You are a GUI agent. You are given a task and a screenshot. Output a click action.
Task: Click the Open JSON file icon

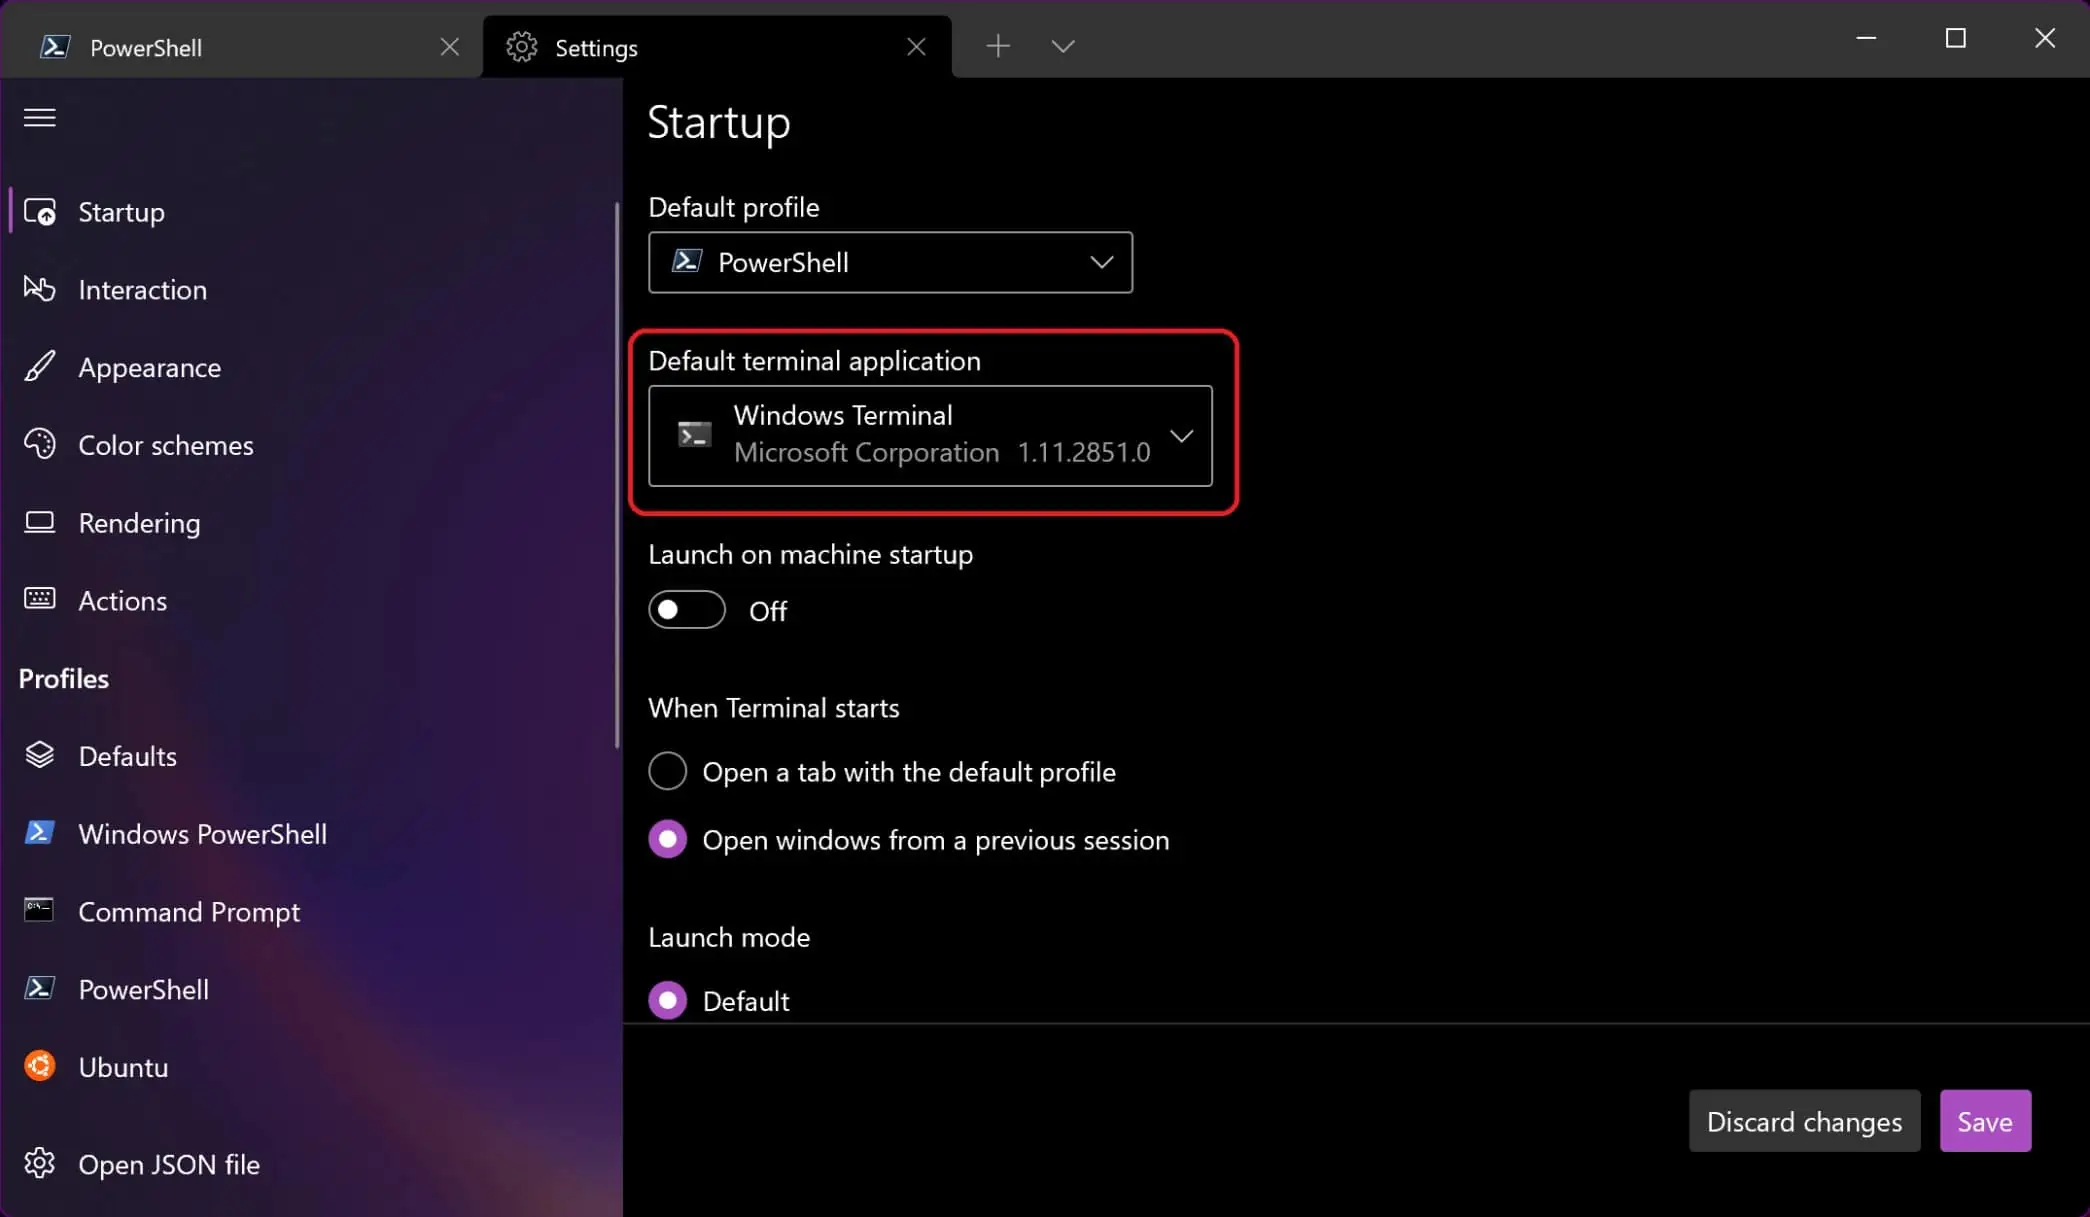pos(39,1165)
